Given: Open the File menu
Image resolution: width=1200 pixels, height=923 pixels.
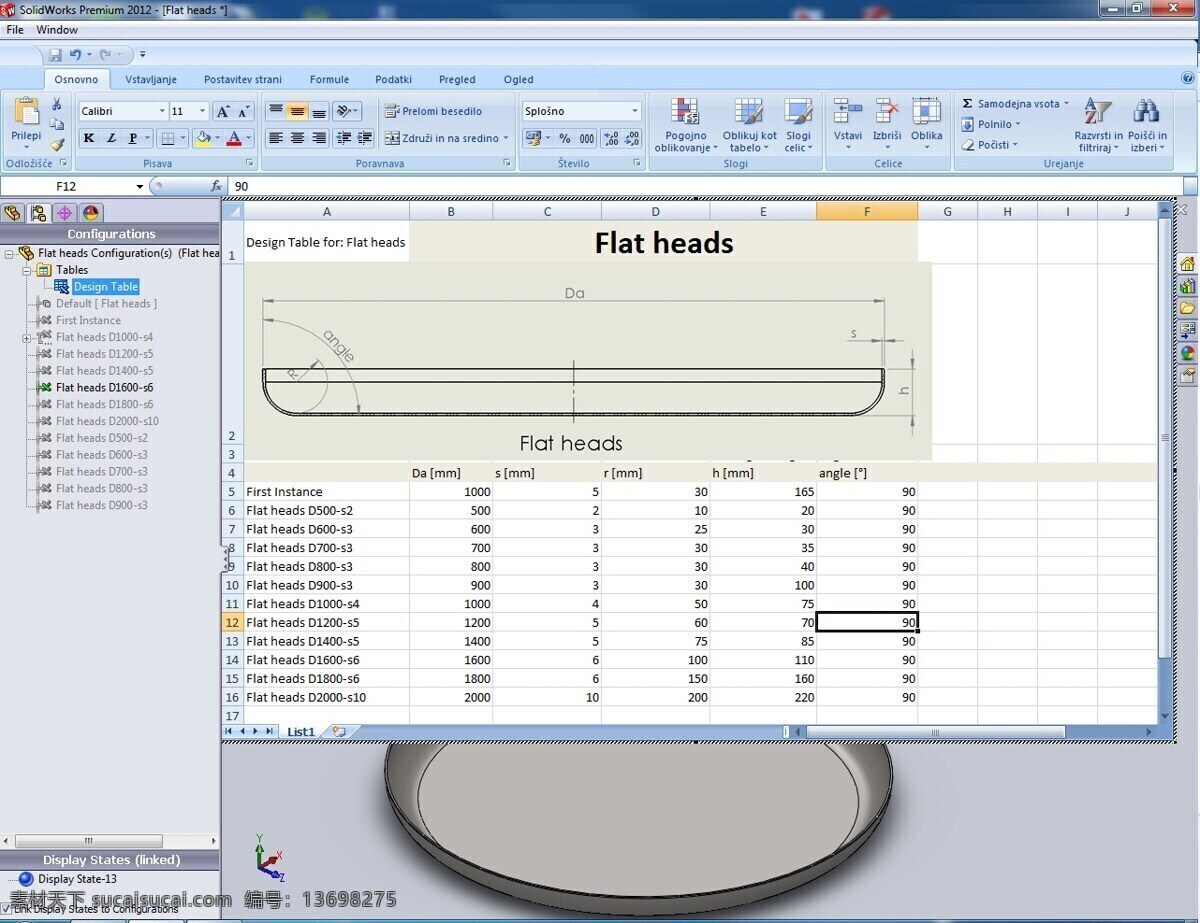Looking at the screenshot, I should 15,30.
